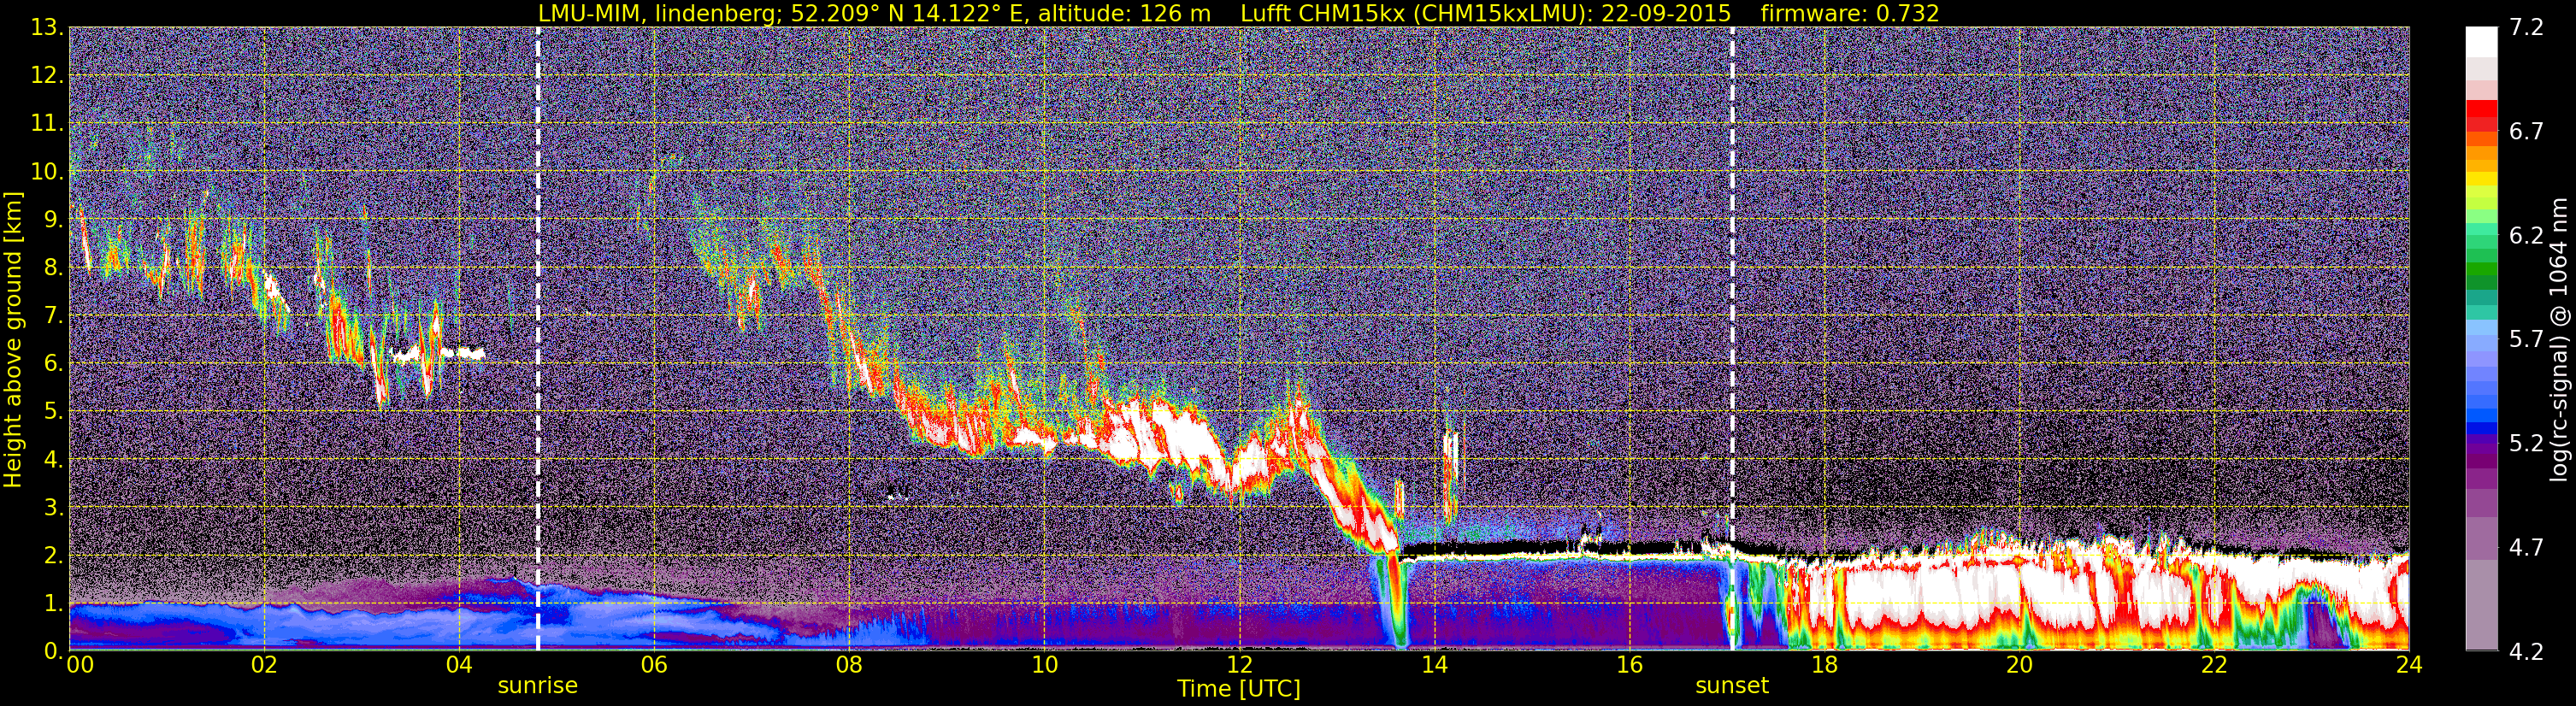The width and height of the screenshot is (2576, 706).
Task: Click the y-axis tick label '9.'
Action: click(53, 220)
